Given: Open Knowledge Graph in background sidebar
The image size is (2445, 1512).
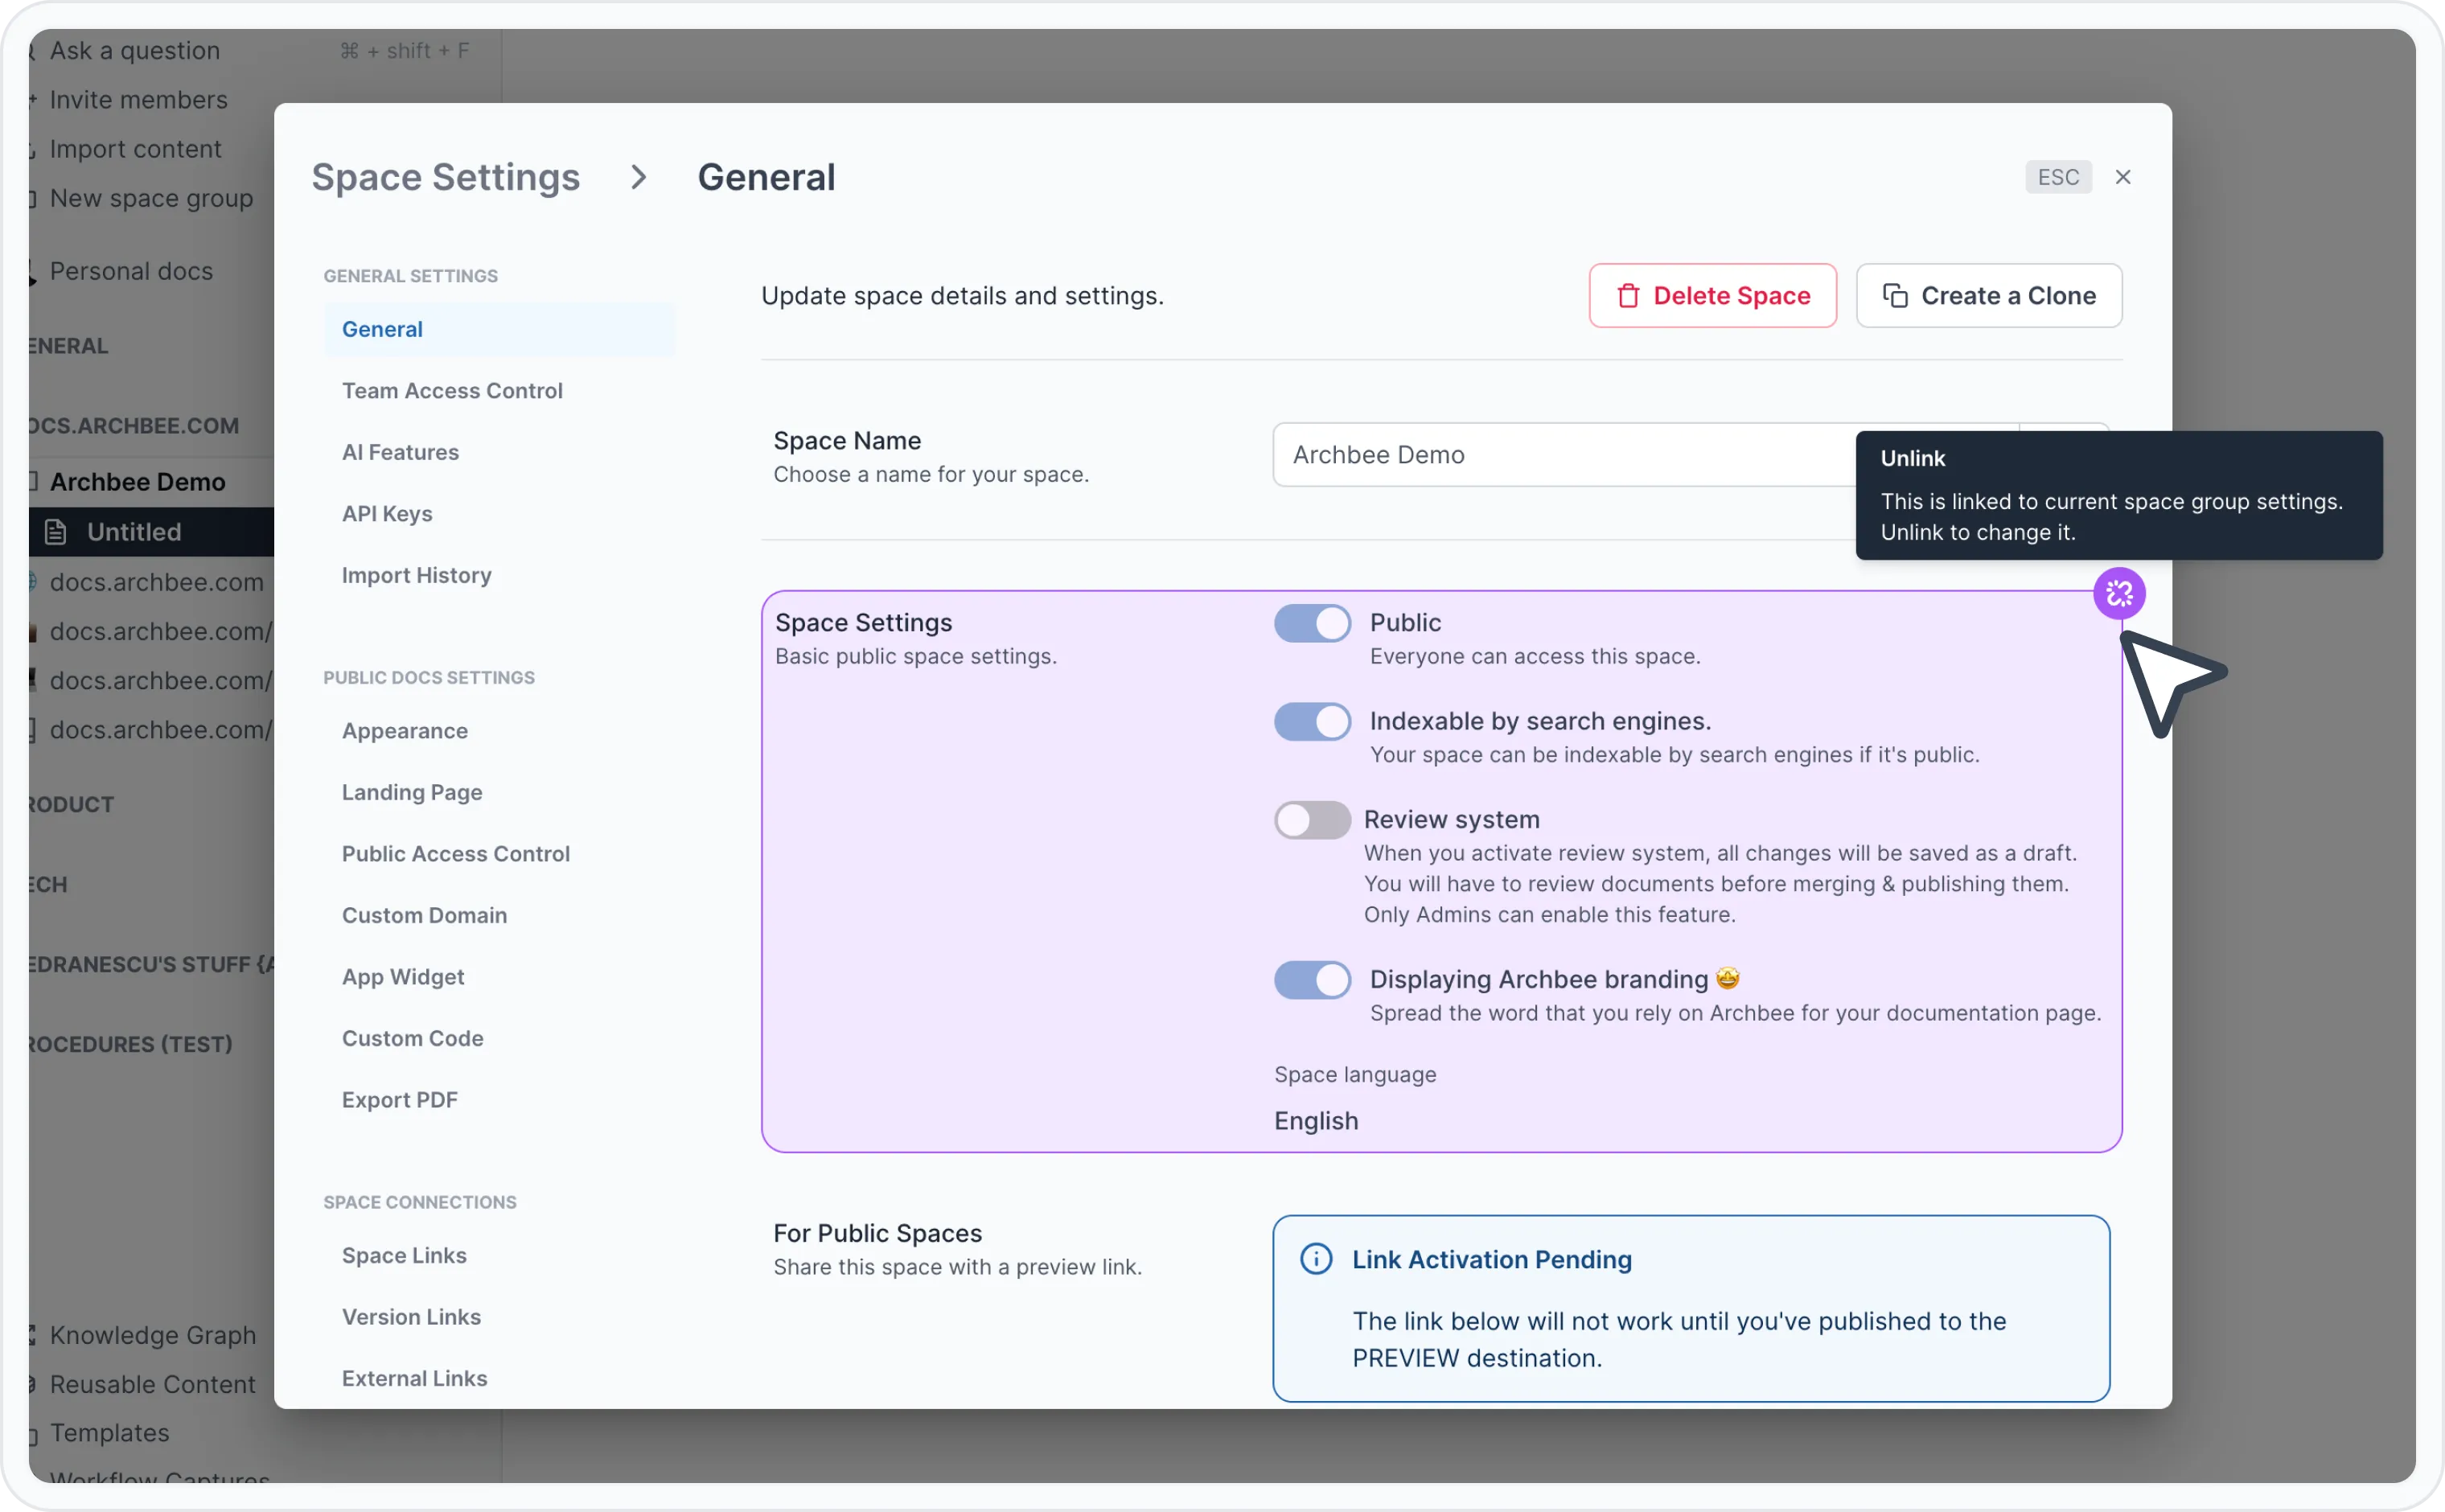Looking at the screenshot, I should pyautogui.click(x=152, y=1335).
